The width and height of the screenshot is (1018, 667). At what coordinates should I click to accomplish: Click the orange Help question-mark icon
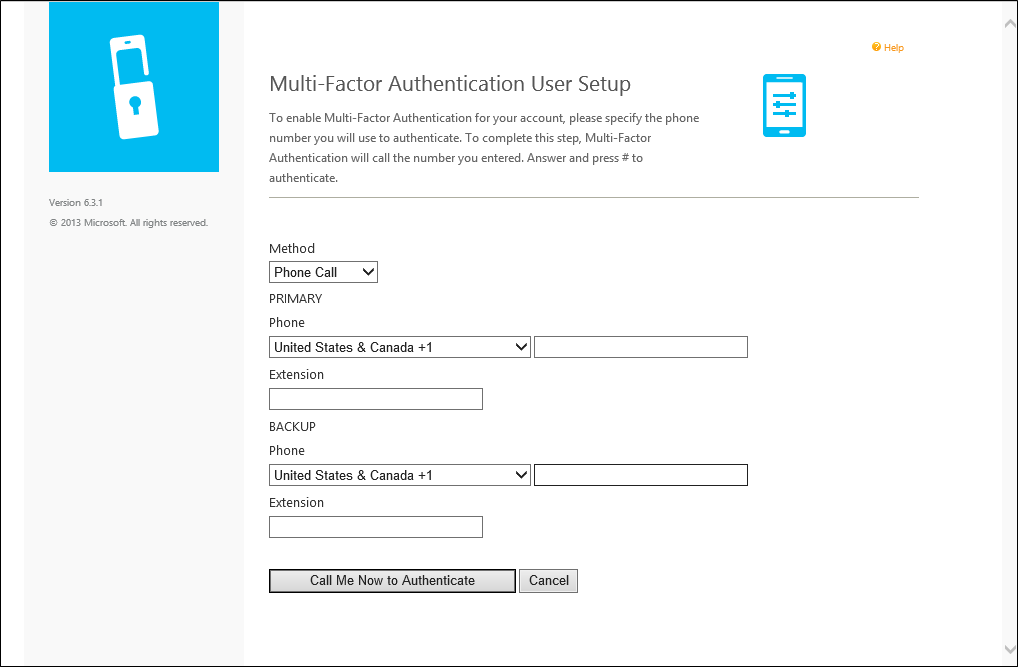click(876, 46)
